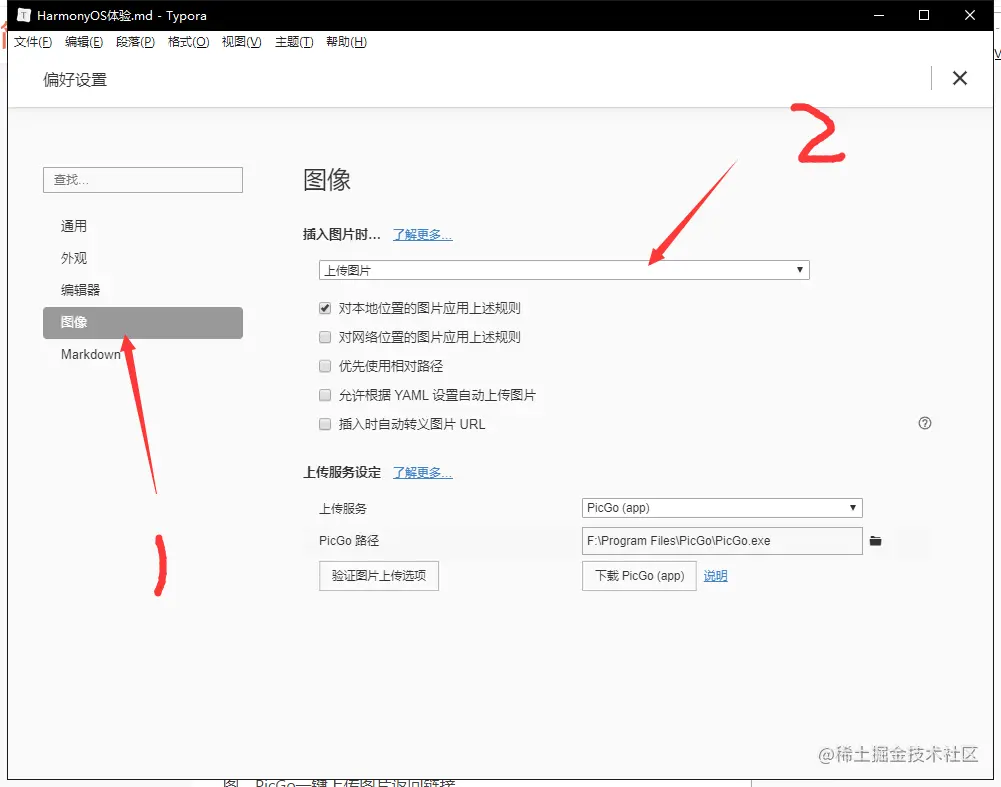
Task: Select the 图像 settings category
Action: pyautogui.click(x=143, y=322)
